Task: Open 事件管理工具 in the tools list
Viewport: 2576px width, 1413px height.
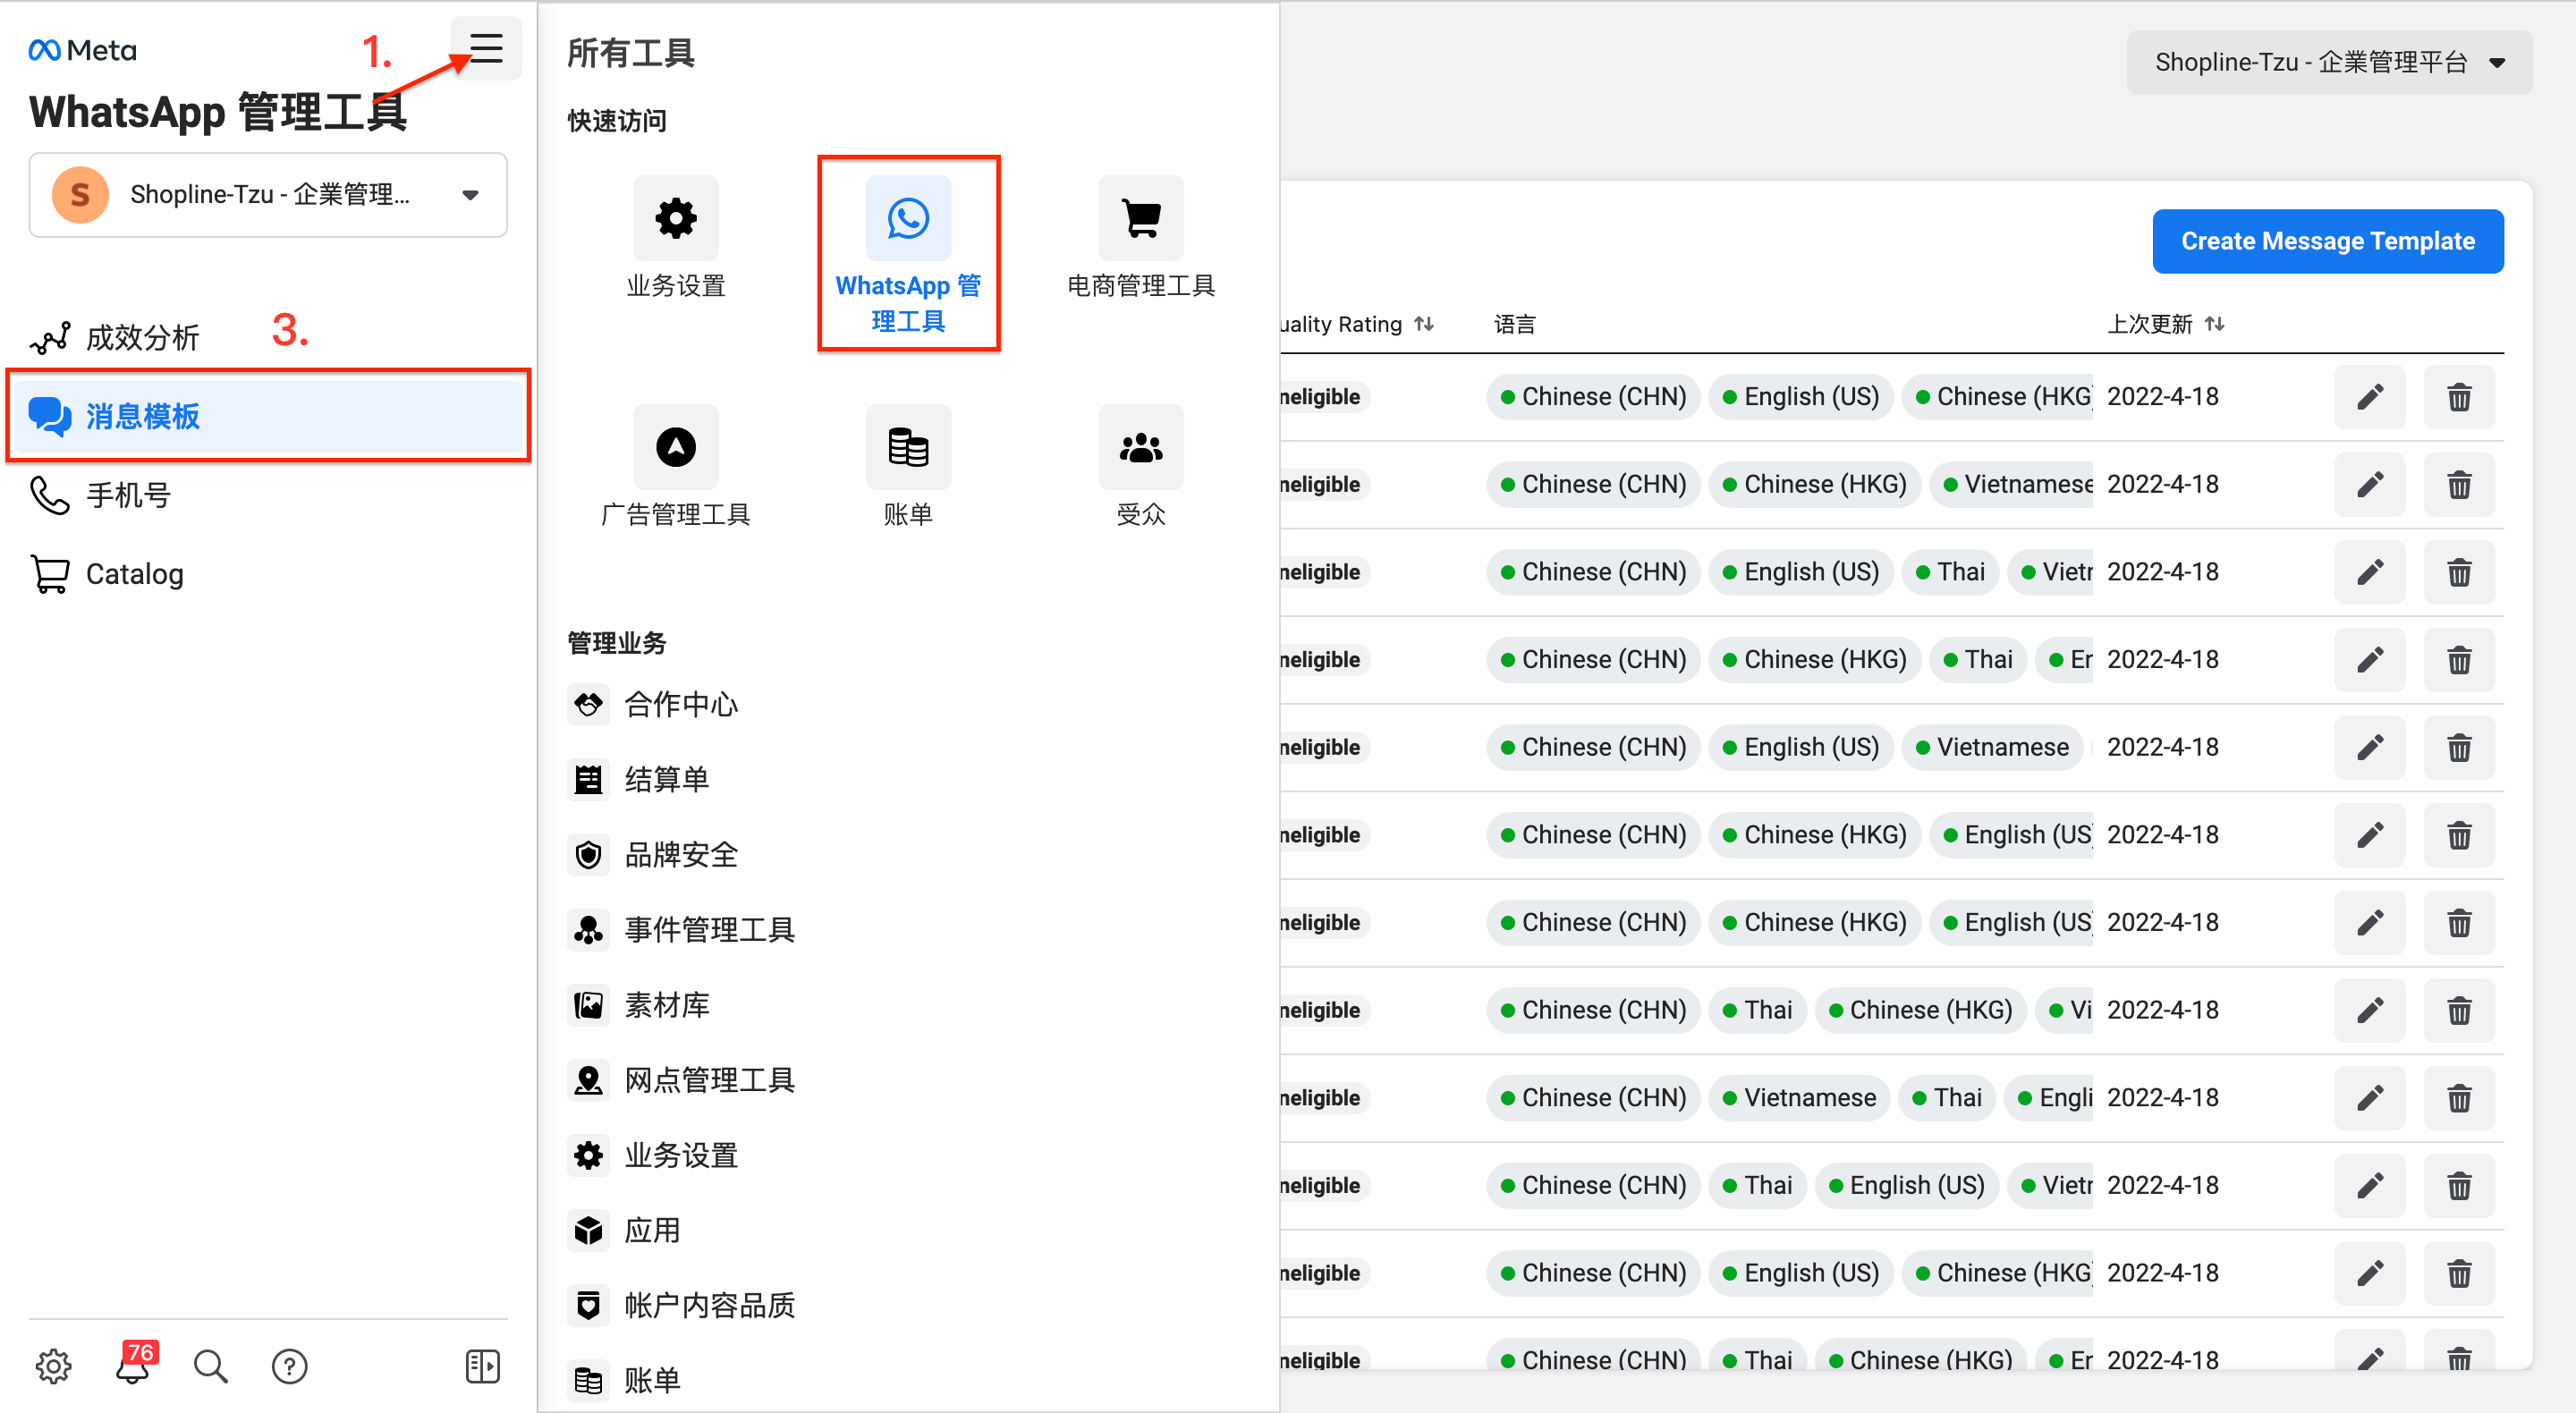Action: coord(709,930)
